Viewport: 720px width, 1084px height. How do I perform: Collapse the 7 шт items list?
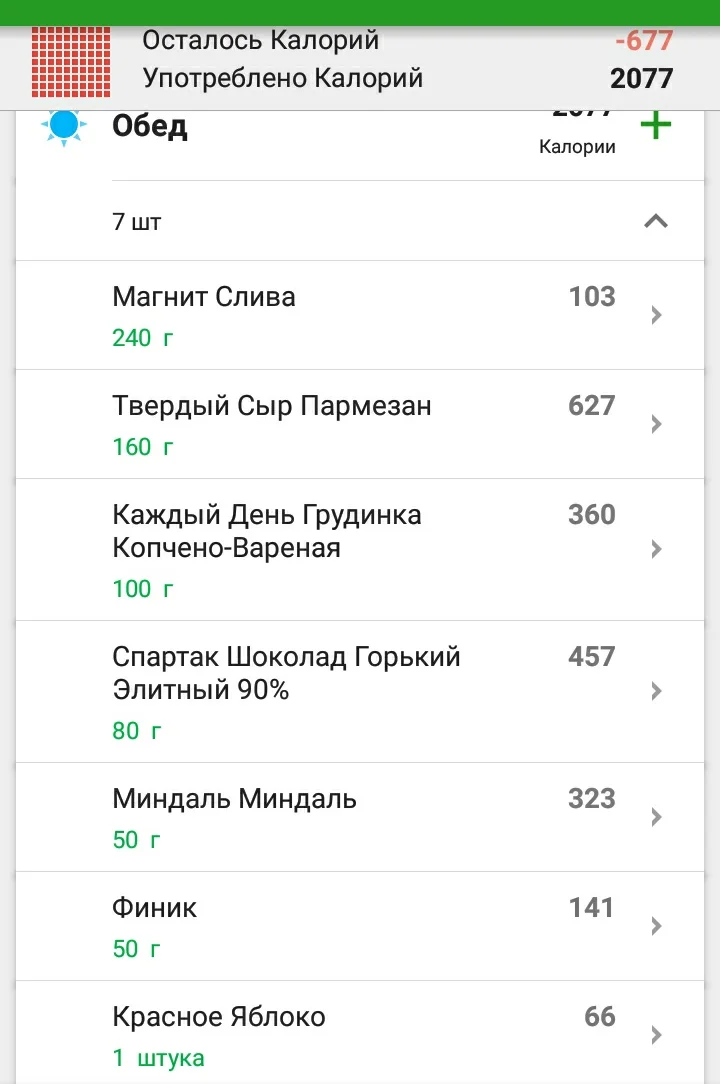(x=655, y=221)
